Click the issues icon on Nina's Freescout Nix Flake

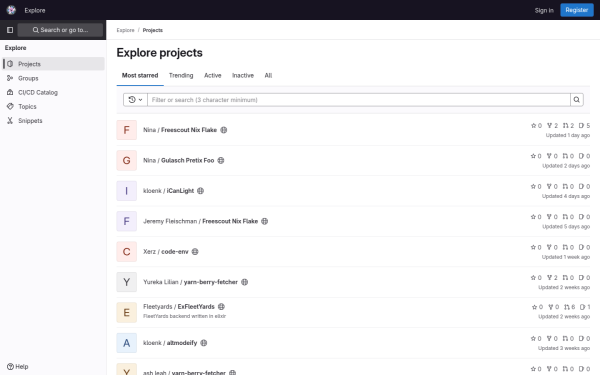(x=582, y=126)
